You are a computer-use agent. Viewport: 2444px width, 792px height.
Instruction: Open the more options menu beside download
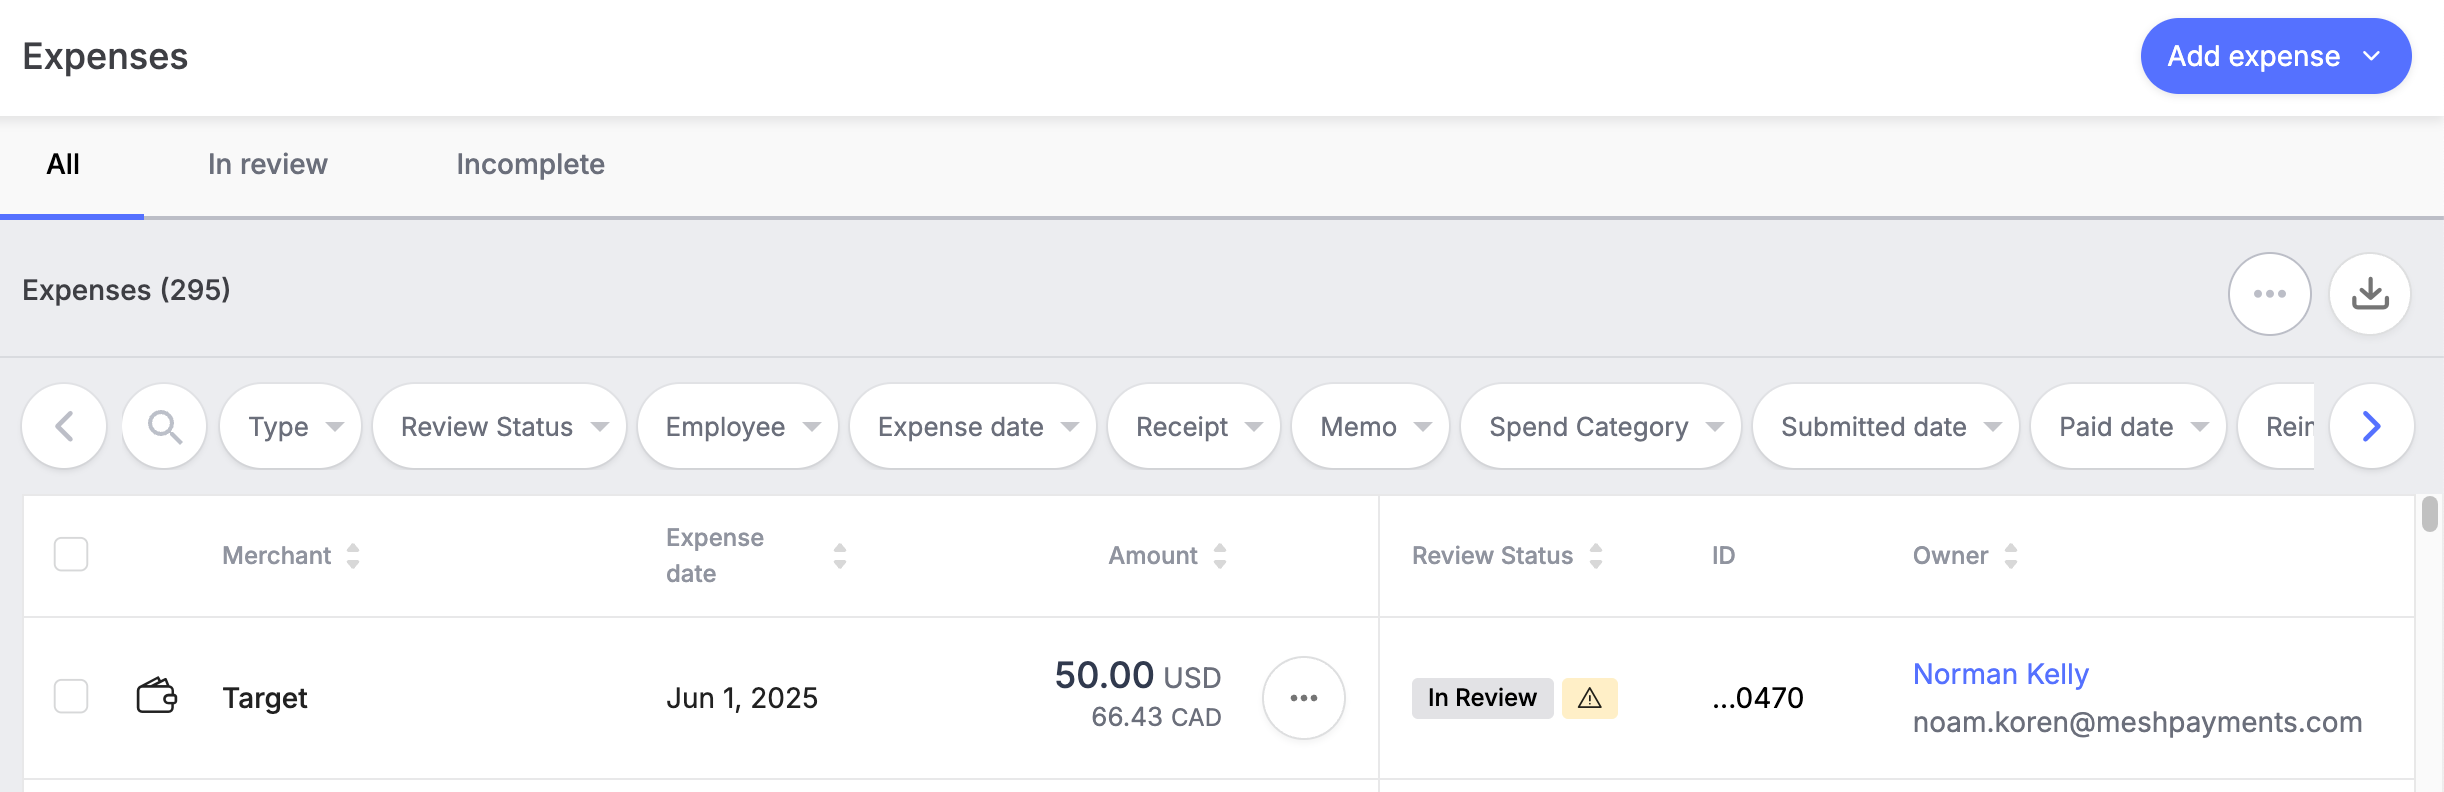(x=2269, y=294)
